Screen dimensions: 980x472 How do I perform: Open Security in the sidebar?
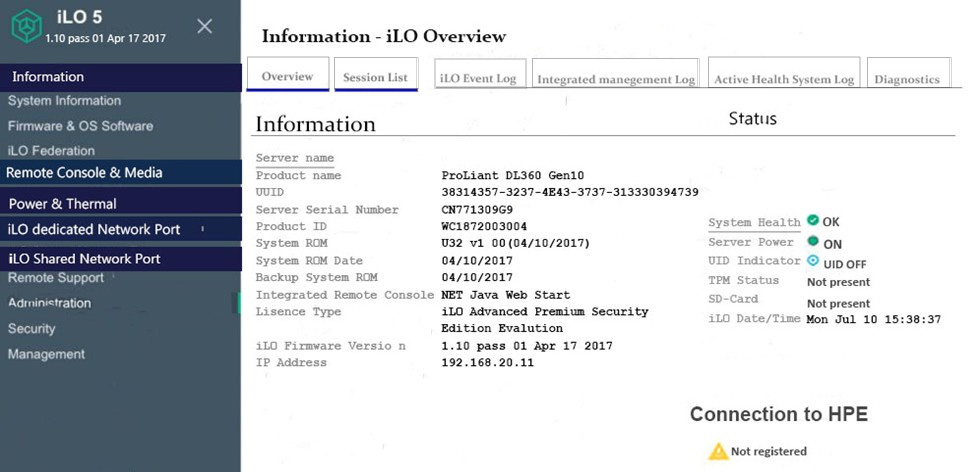pos(31,329)
